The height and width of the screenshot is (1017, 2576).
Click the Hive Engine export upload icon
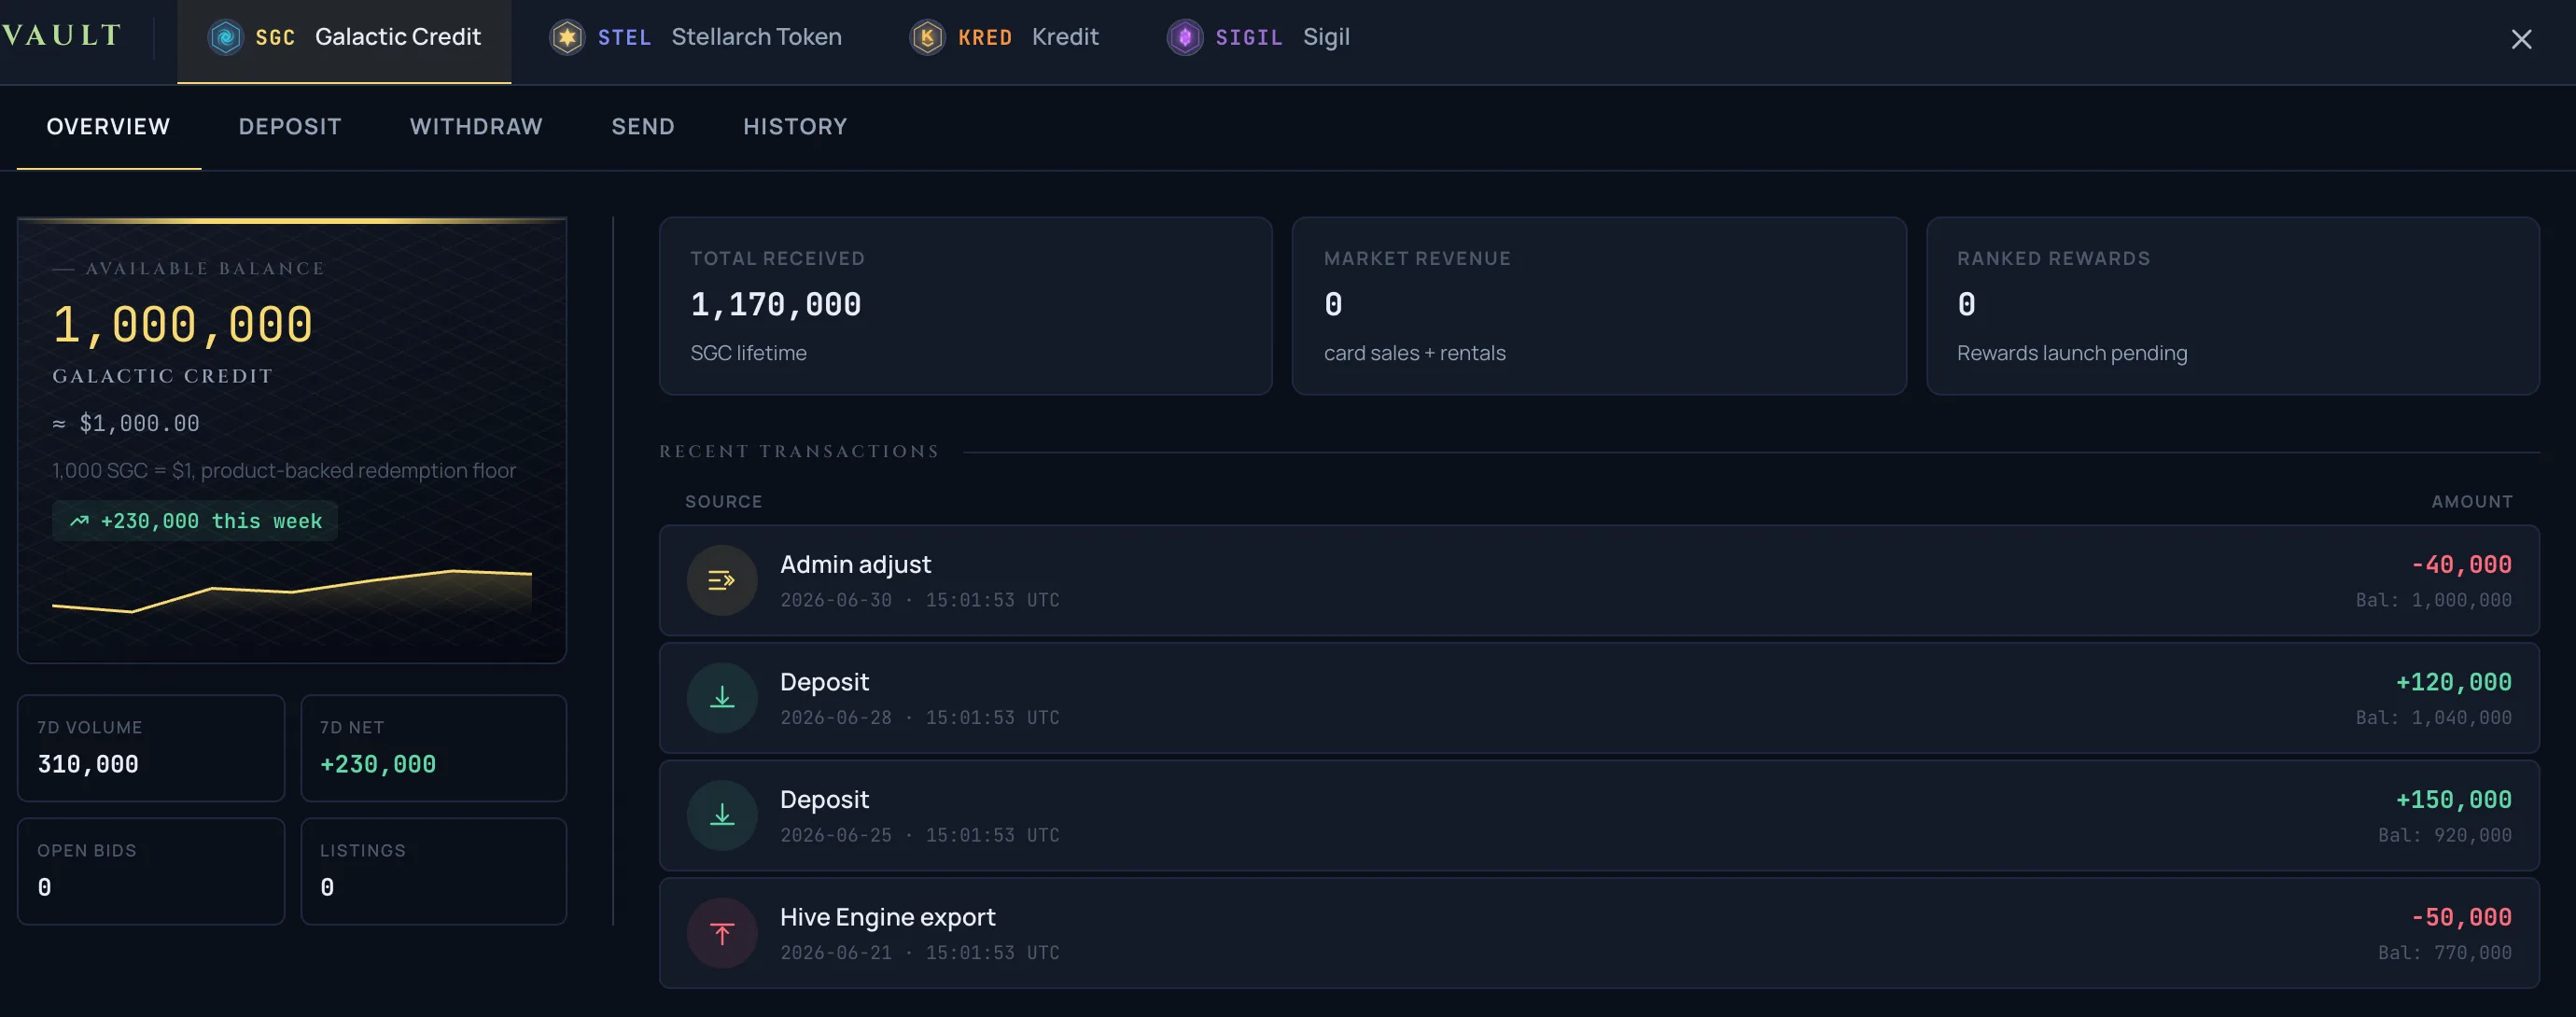722,933
